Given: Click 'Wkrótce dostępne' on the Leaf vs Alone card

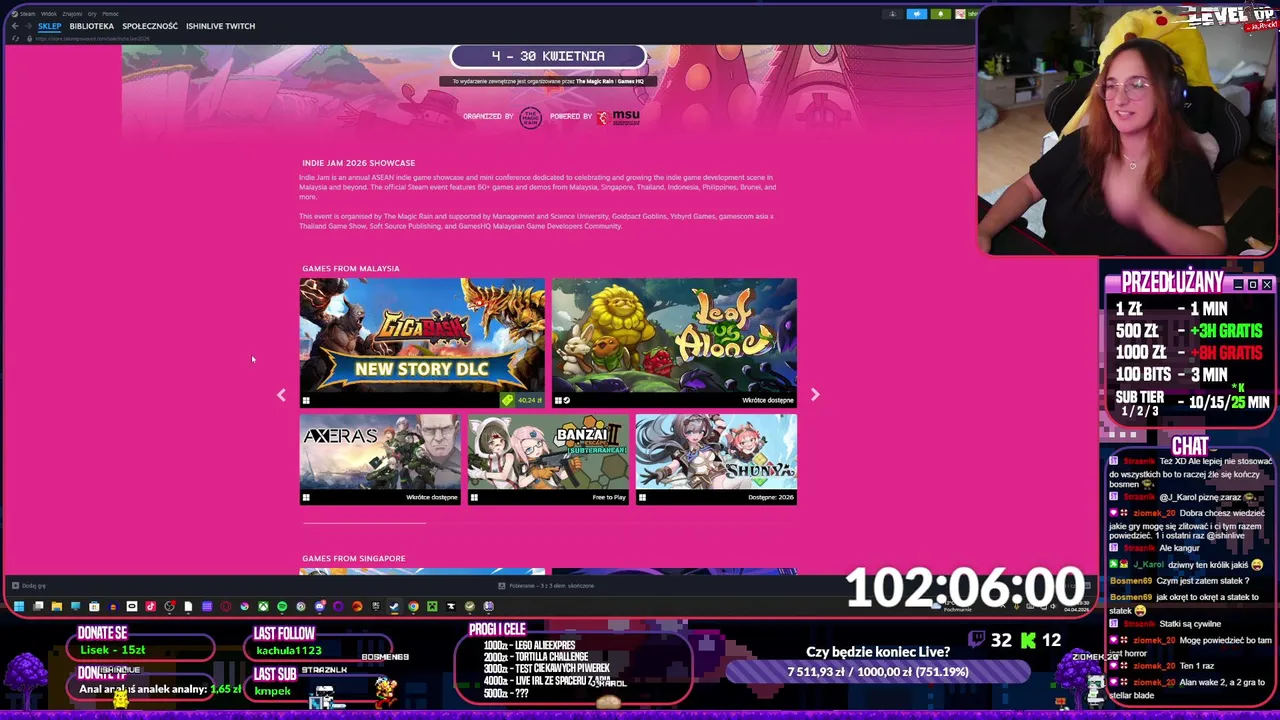Looking at the screenshot, I should pyautogui.click(x=768, y=400).
